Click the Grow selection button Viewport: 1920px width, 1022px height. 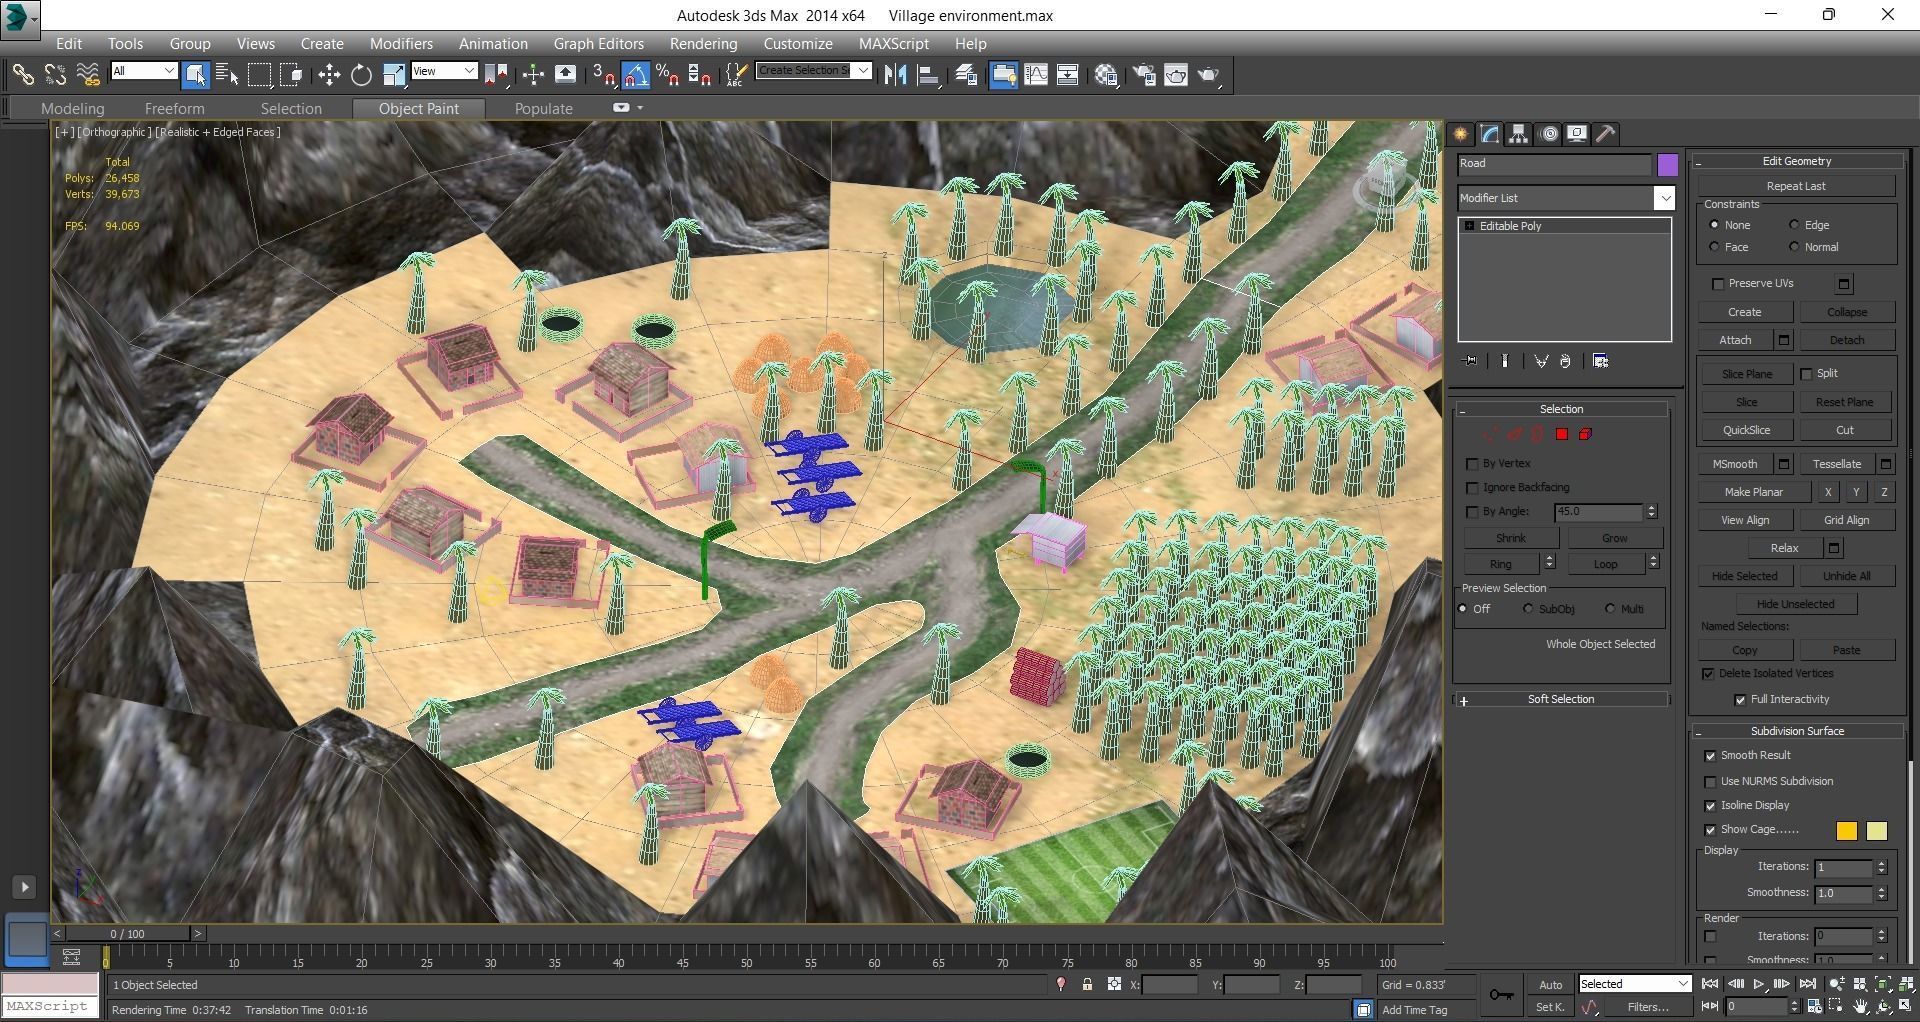[1614, 538]
